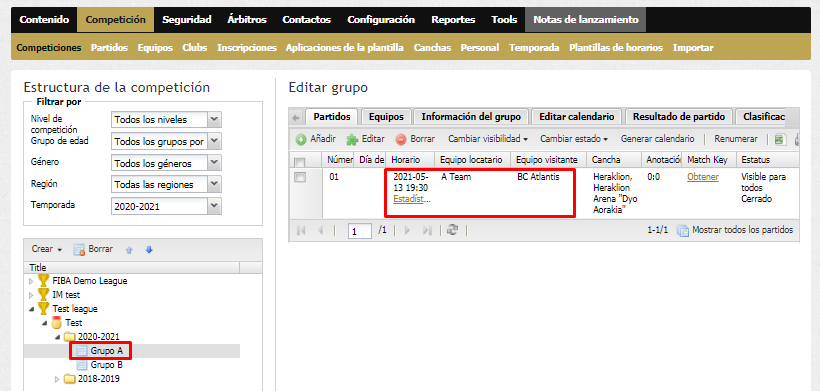Click the green Añadir plus icon

point(301,140)
